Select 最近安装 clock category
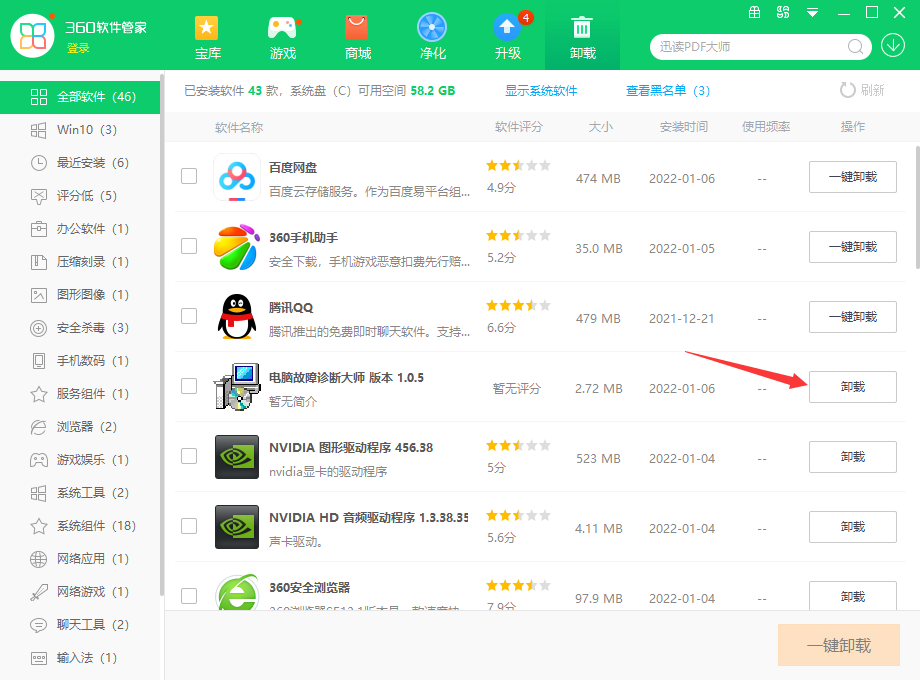Viewport: 920px width, 680px height. (80, 163)
